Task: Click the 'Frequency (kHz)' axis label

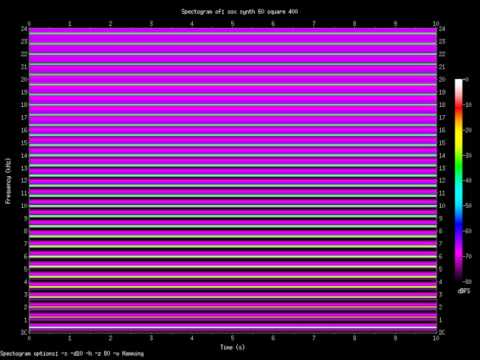Action: pyautogui.click(x=8, y=181)
